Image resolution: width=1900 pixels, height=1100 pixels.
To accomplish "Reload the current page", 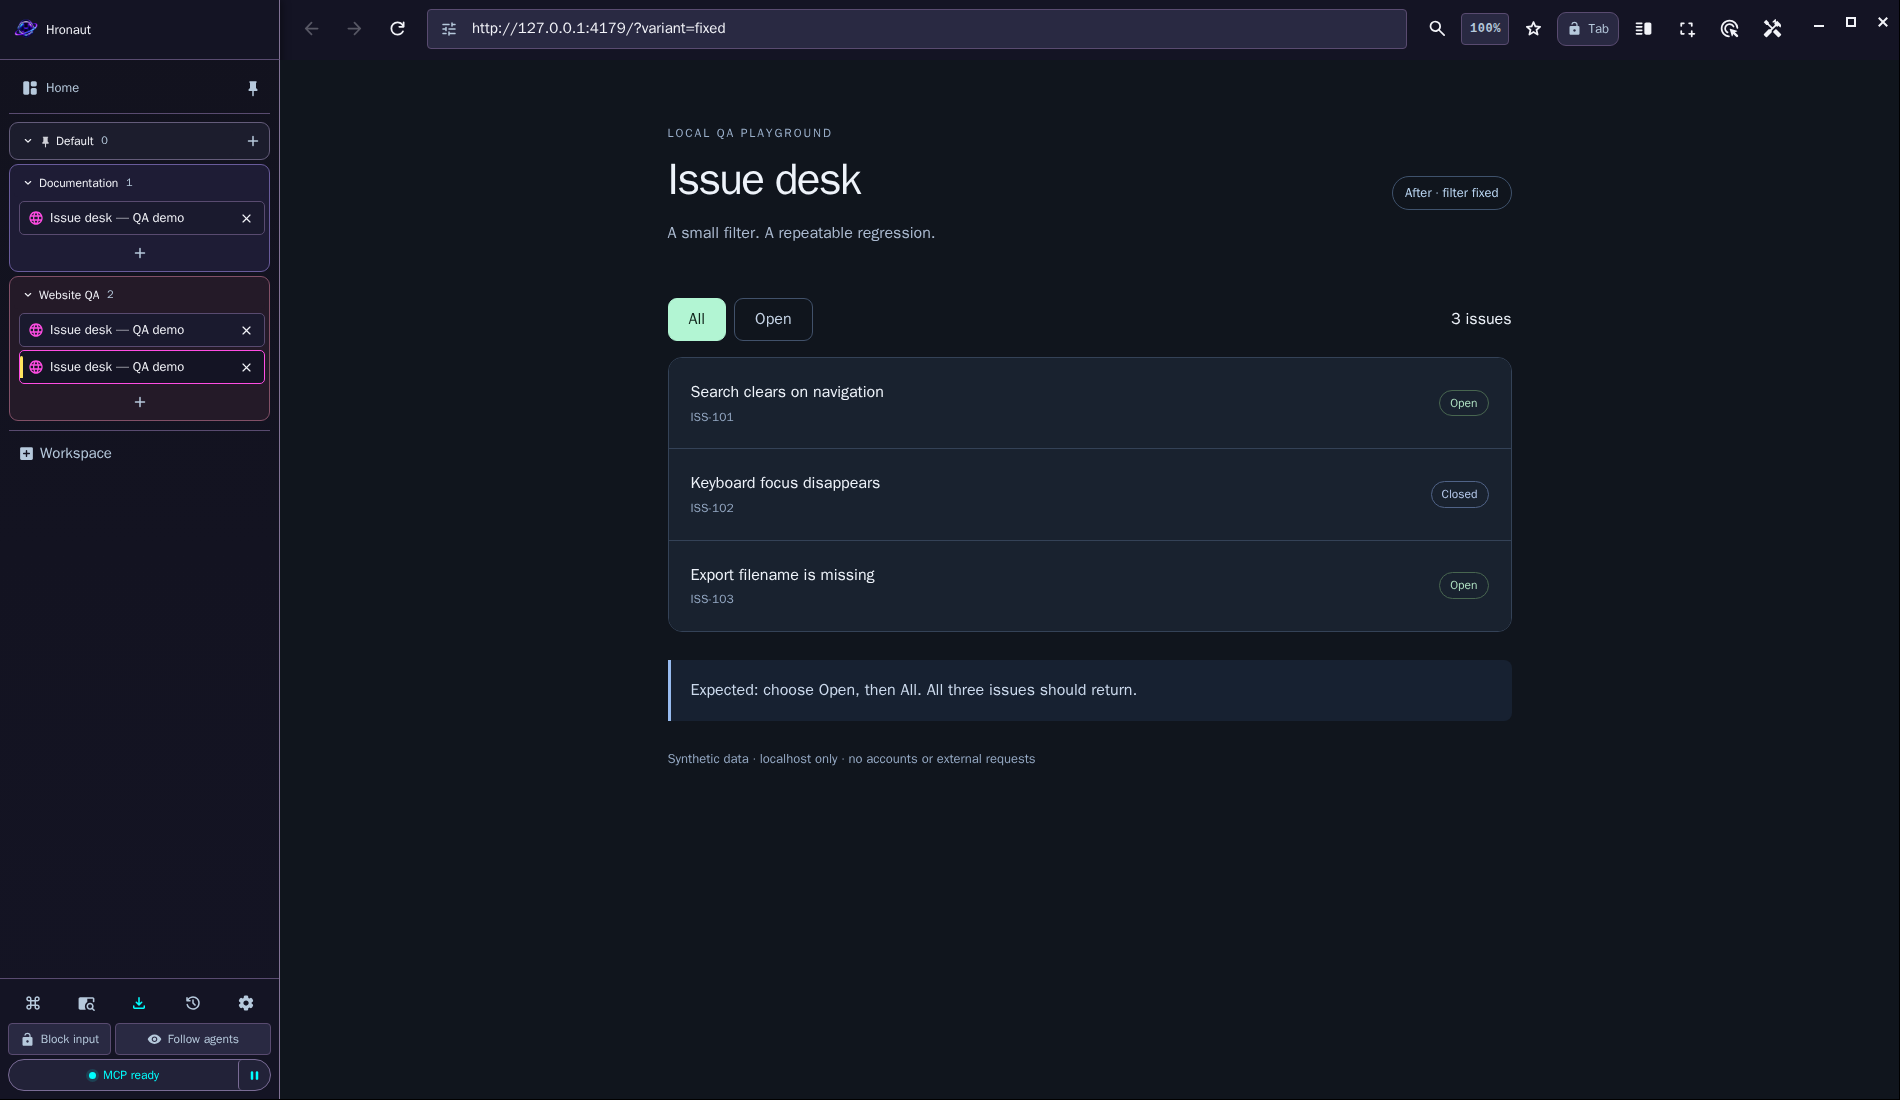I will 397,29.
